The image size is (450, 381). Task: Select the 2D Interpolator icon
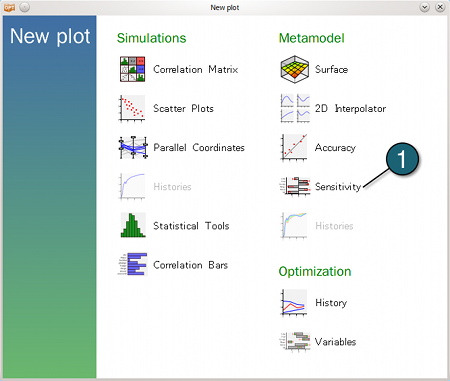click(x=295, y=108)
